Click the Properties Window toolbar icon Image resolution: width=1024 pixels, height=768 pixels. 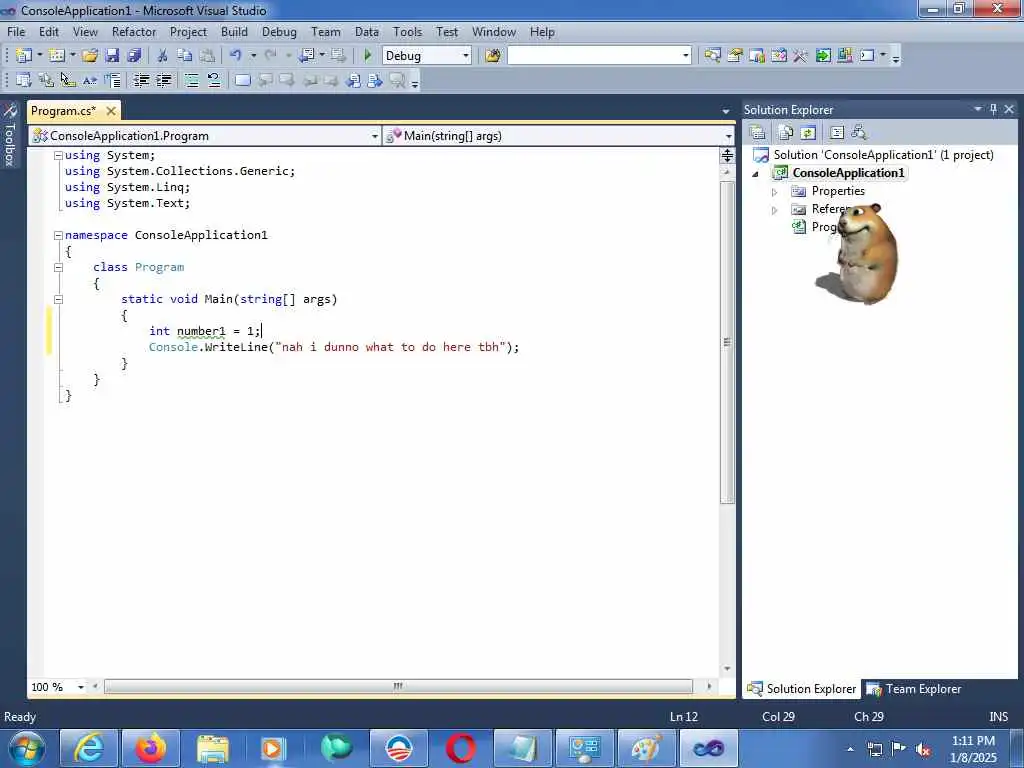(x=735, y=56)
